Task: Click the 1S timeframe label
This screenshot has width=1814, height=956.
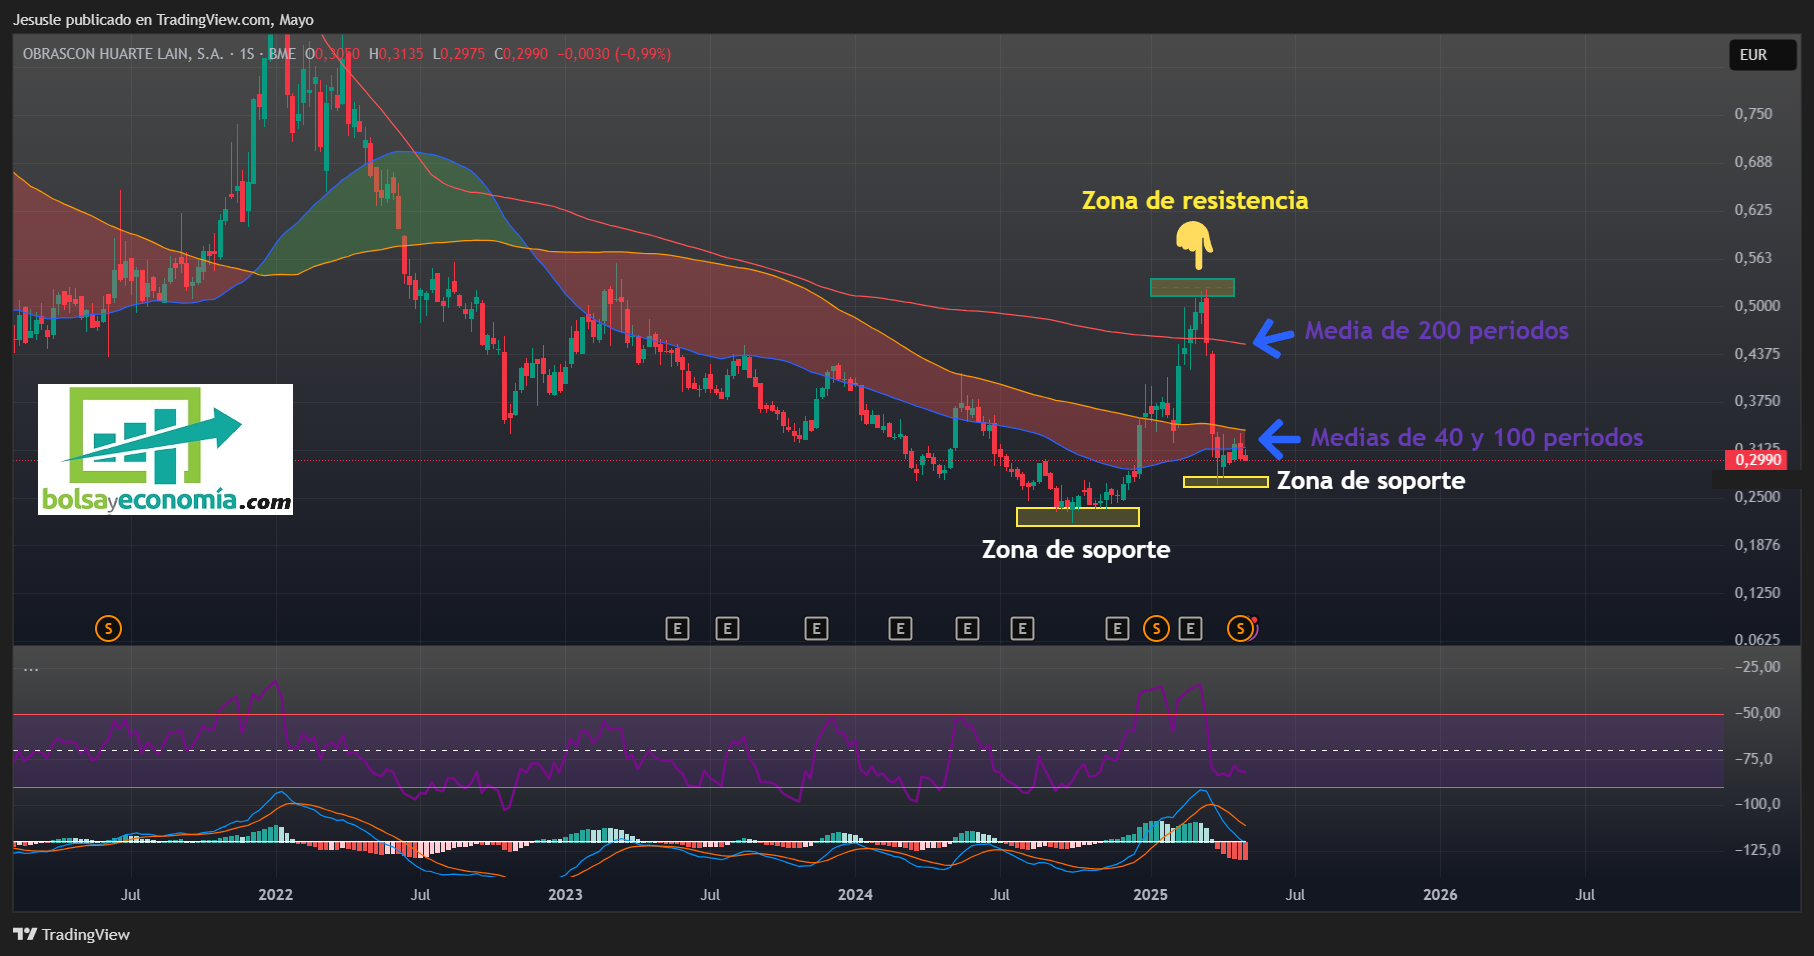Action: tap(247, 54)
